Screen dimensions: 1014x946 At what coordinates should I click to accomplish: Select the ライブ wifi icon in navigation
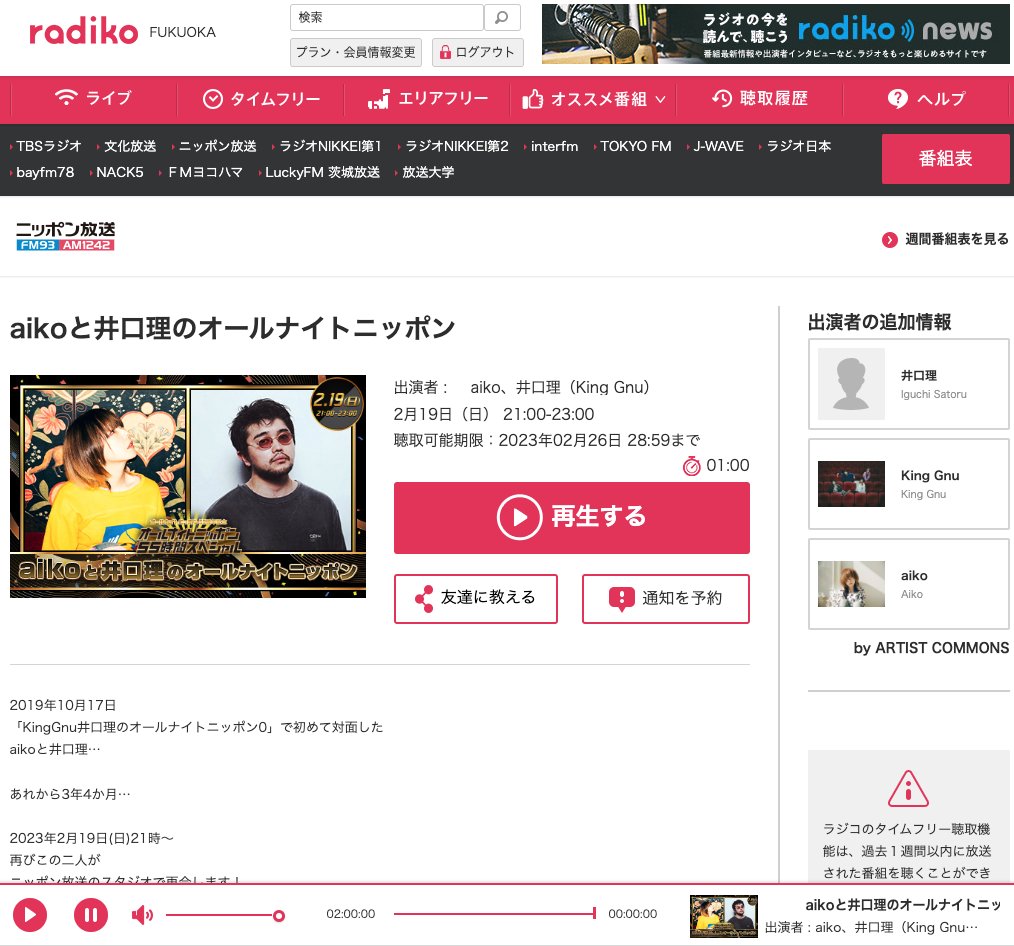pyautogui.click(x=65, y=99)
